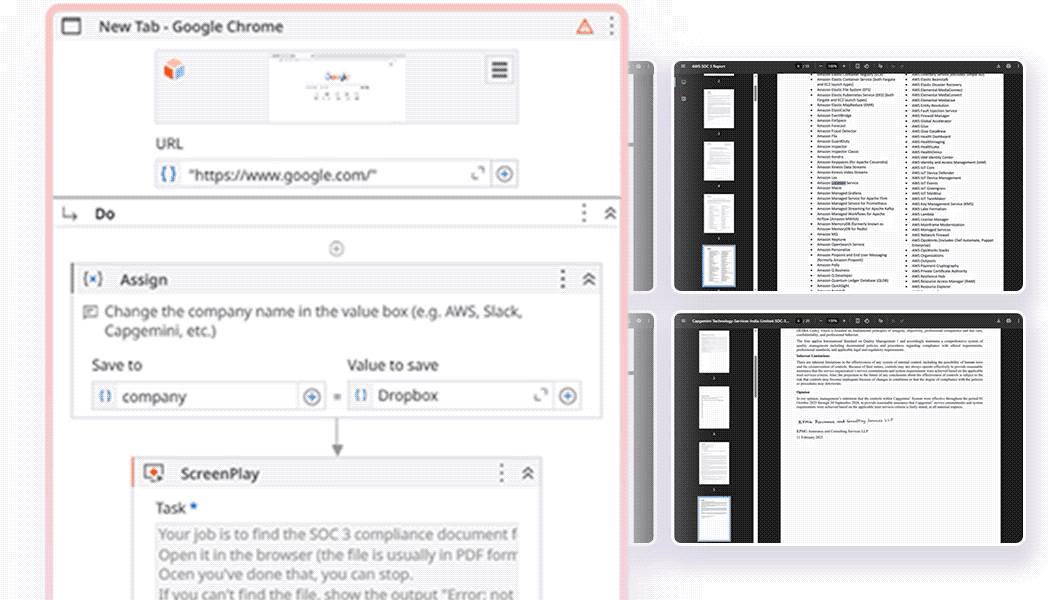Click the orange warning triangle on the Chrome card
Image resolution: width=1048 pixels, height=600 pixels.
coord(585,27)
